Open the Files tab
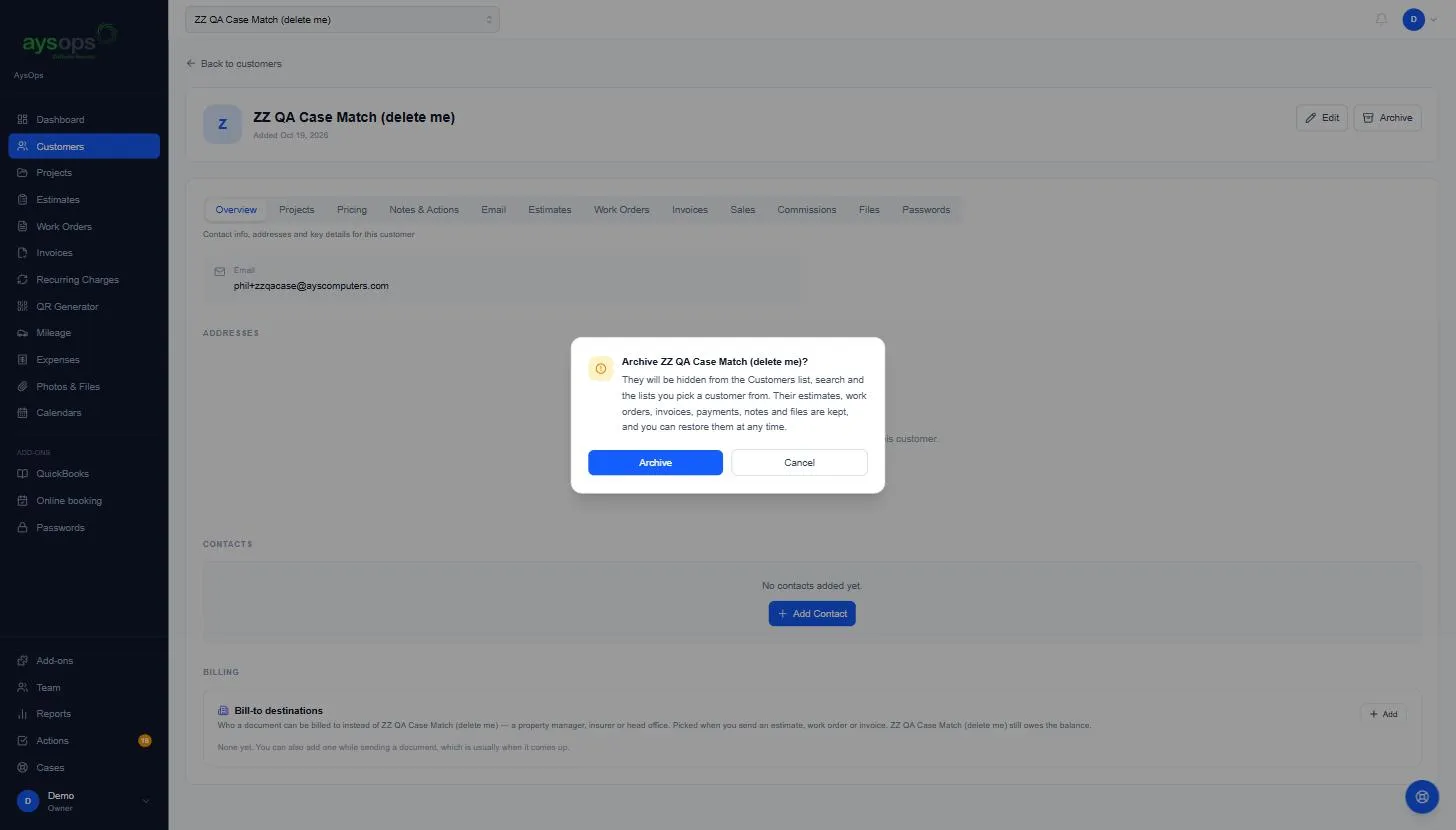Screen dimensions: 1456x830 tap(869, 210)
